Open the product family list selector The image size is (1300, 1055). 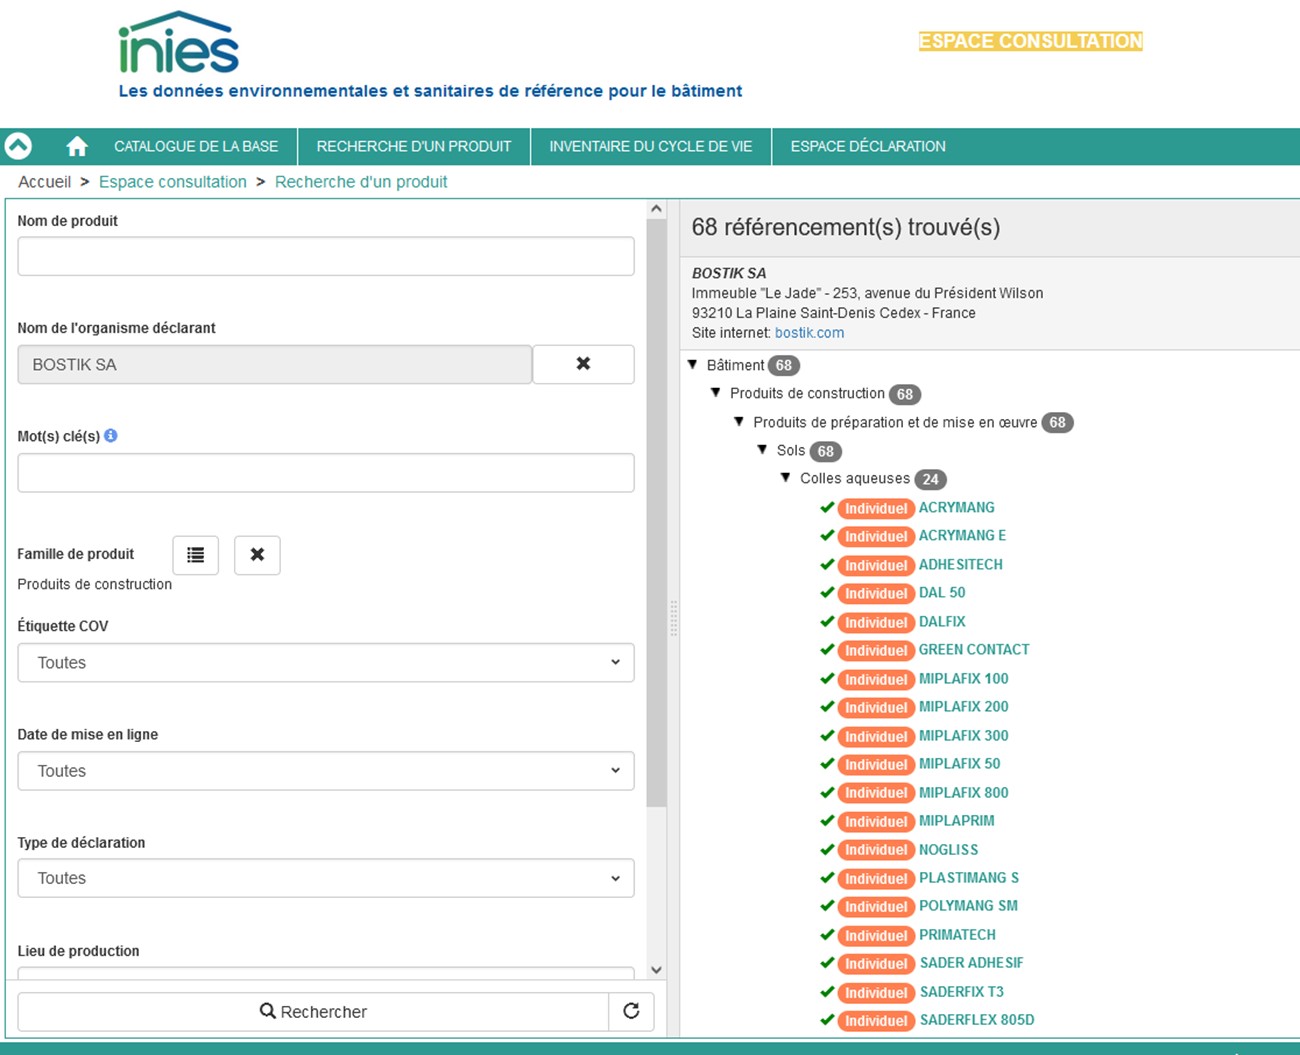click(195, 555)
